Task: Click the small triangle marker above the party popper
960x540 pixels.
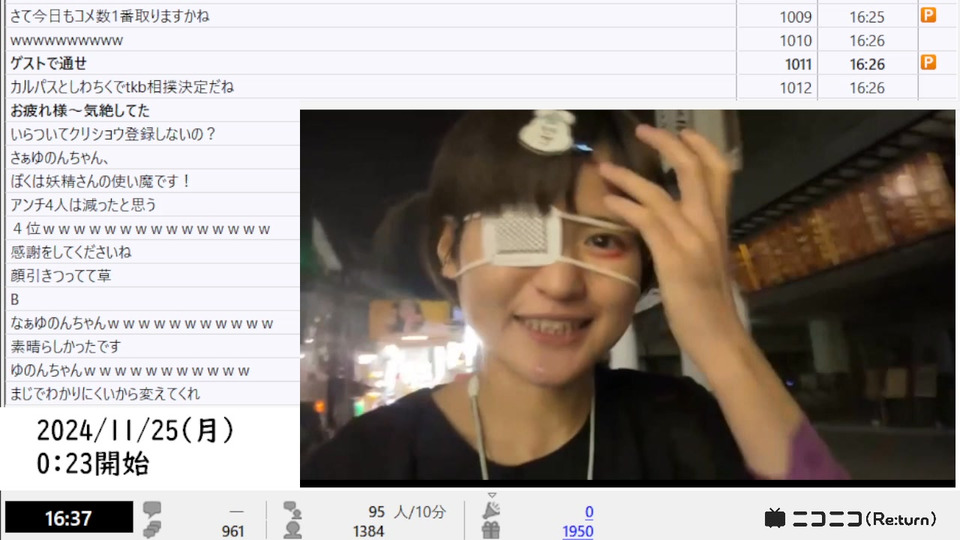Action: click(492, 495)
